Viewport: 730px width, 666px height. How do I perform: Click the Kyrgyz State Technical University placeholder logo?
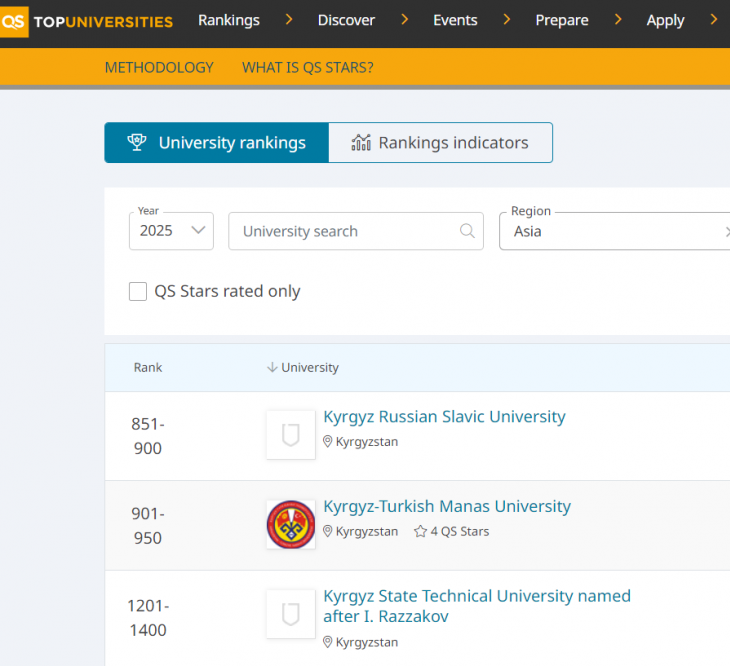[x=291, y=614]
